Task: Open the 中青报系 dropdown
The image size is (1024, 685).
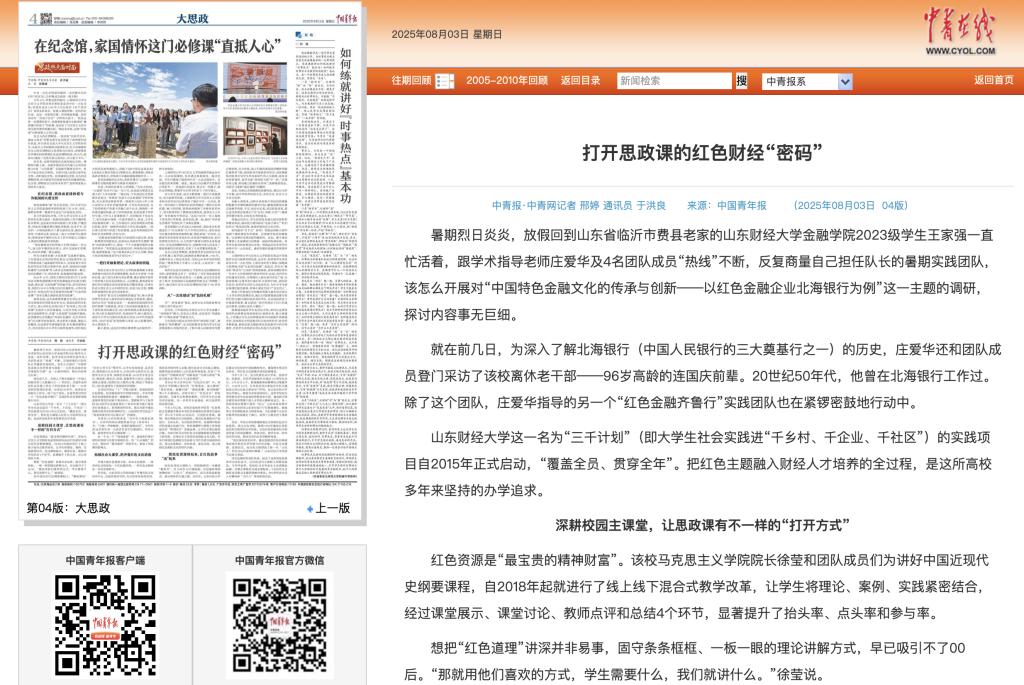Action: (x=807, y=82)
